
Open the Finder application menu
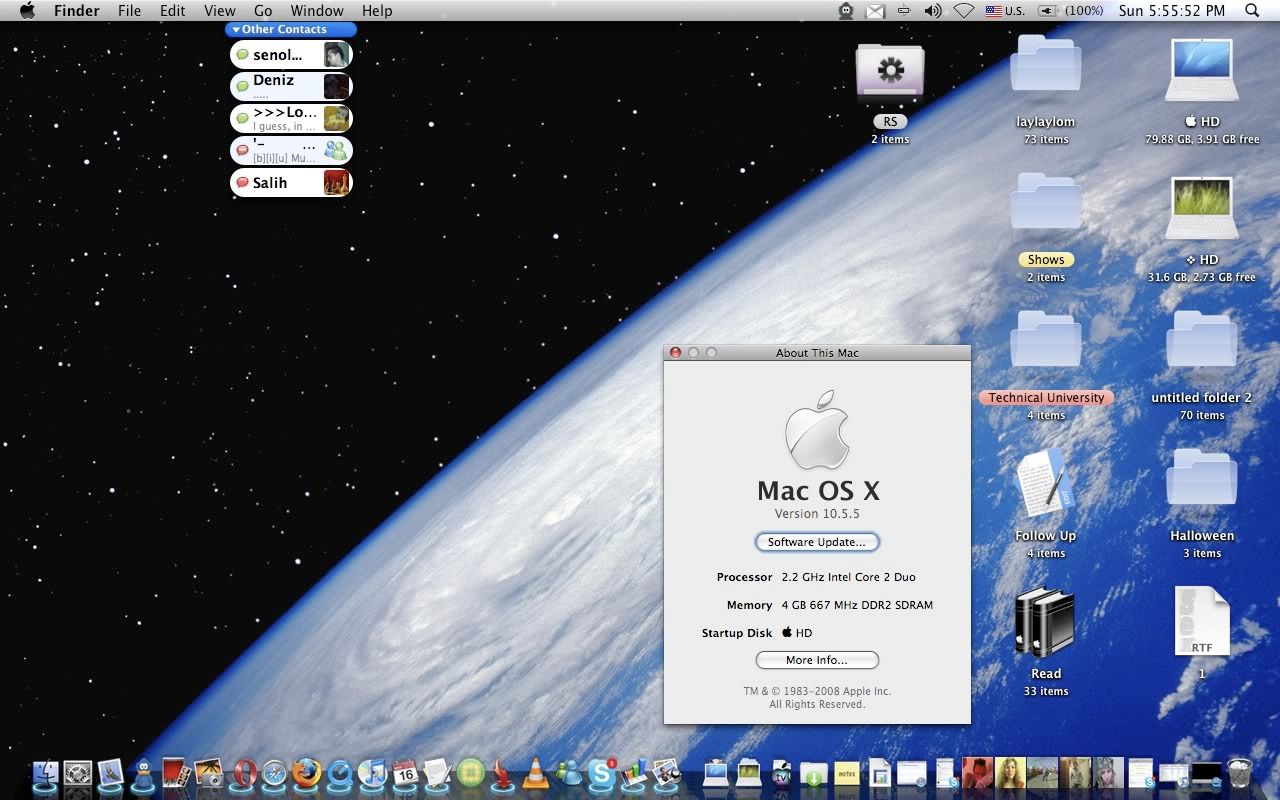click(x=76, y=11)
